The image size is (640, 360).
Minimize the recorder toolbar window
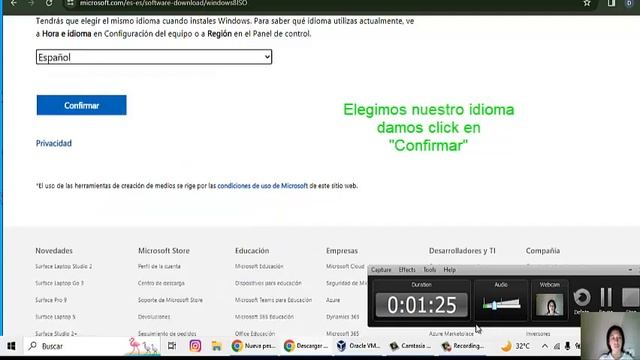[630, 270]
